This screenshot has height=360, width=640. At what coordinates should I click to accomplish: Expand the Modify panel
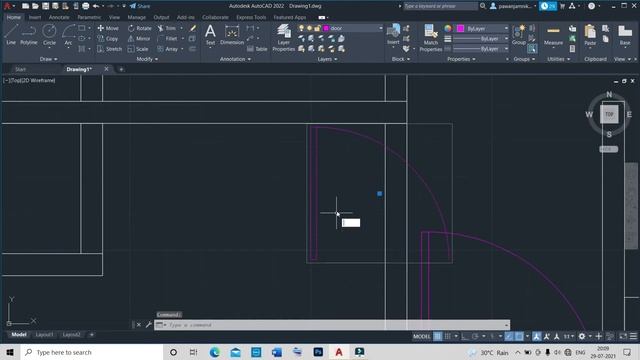coord(147,59)
